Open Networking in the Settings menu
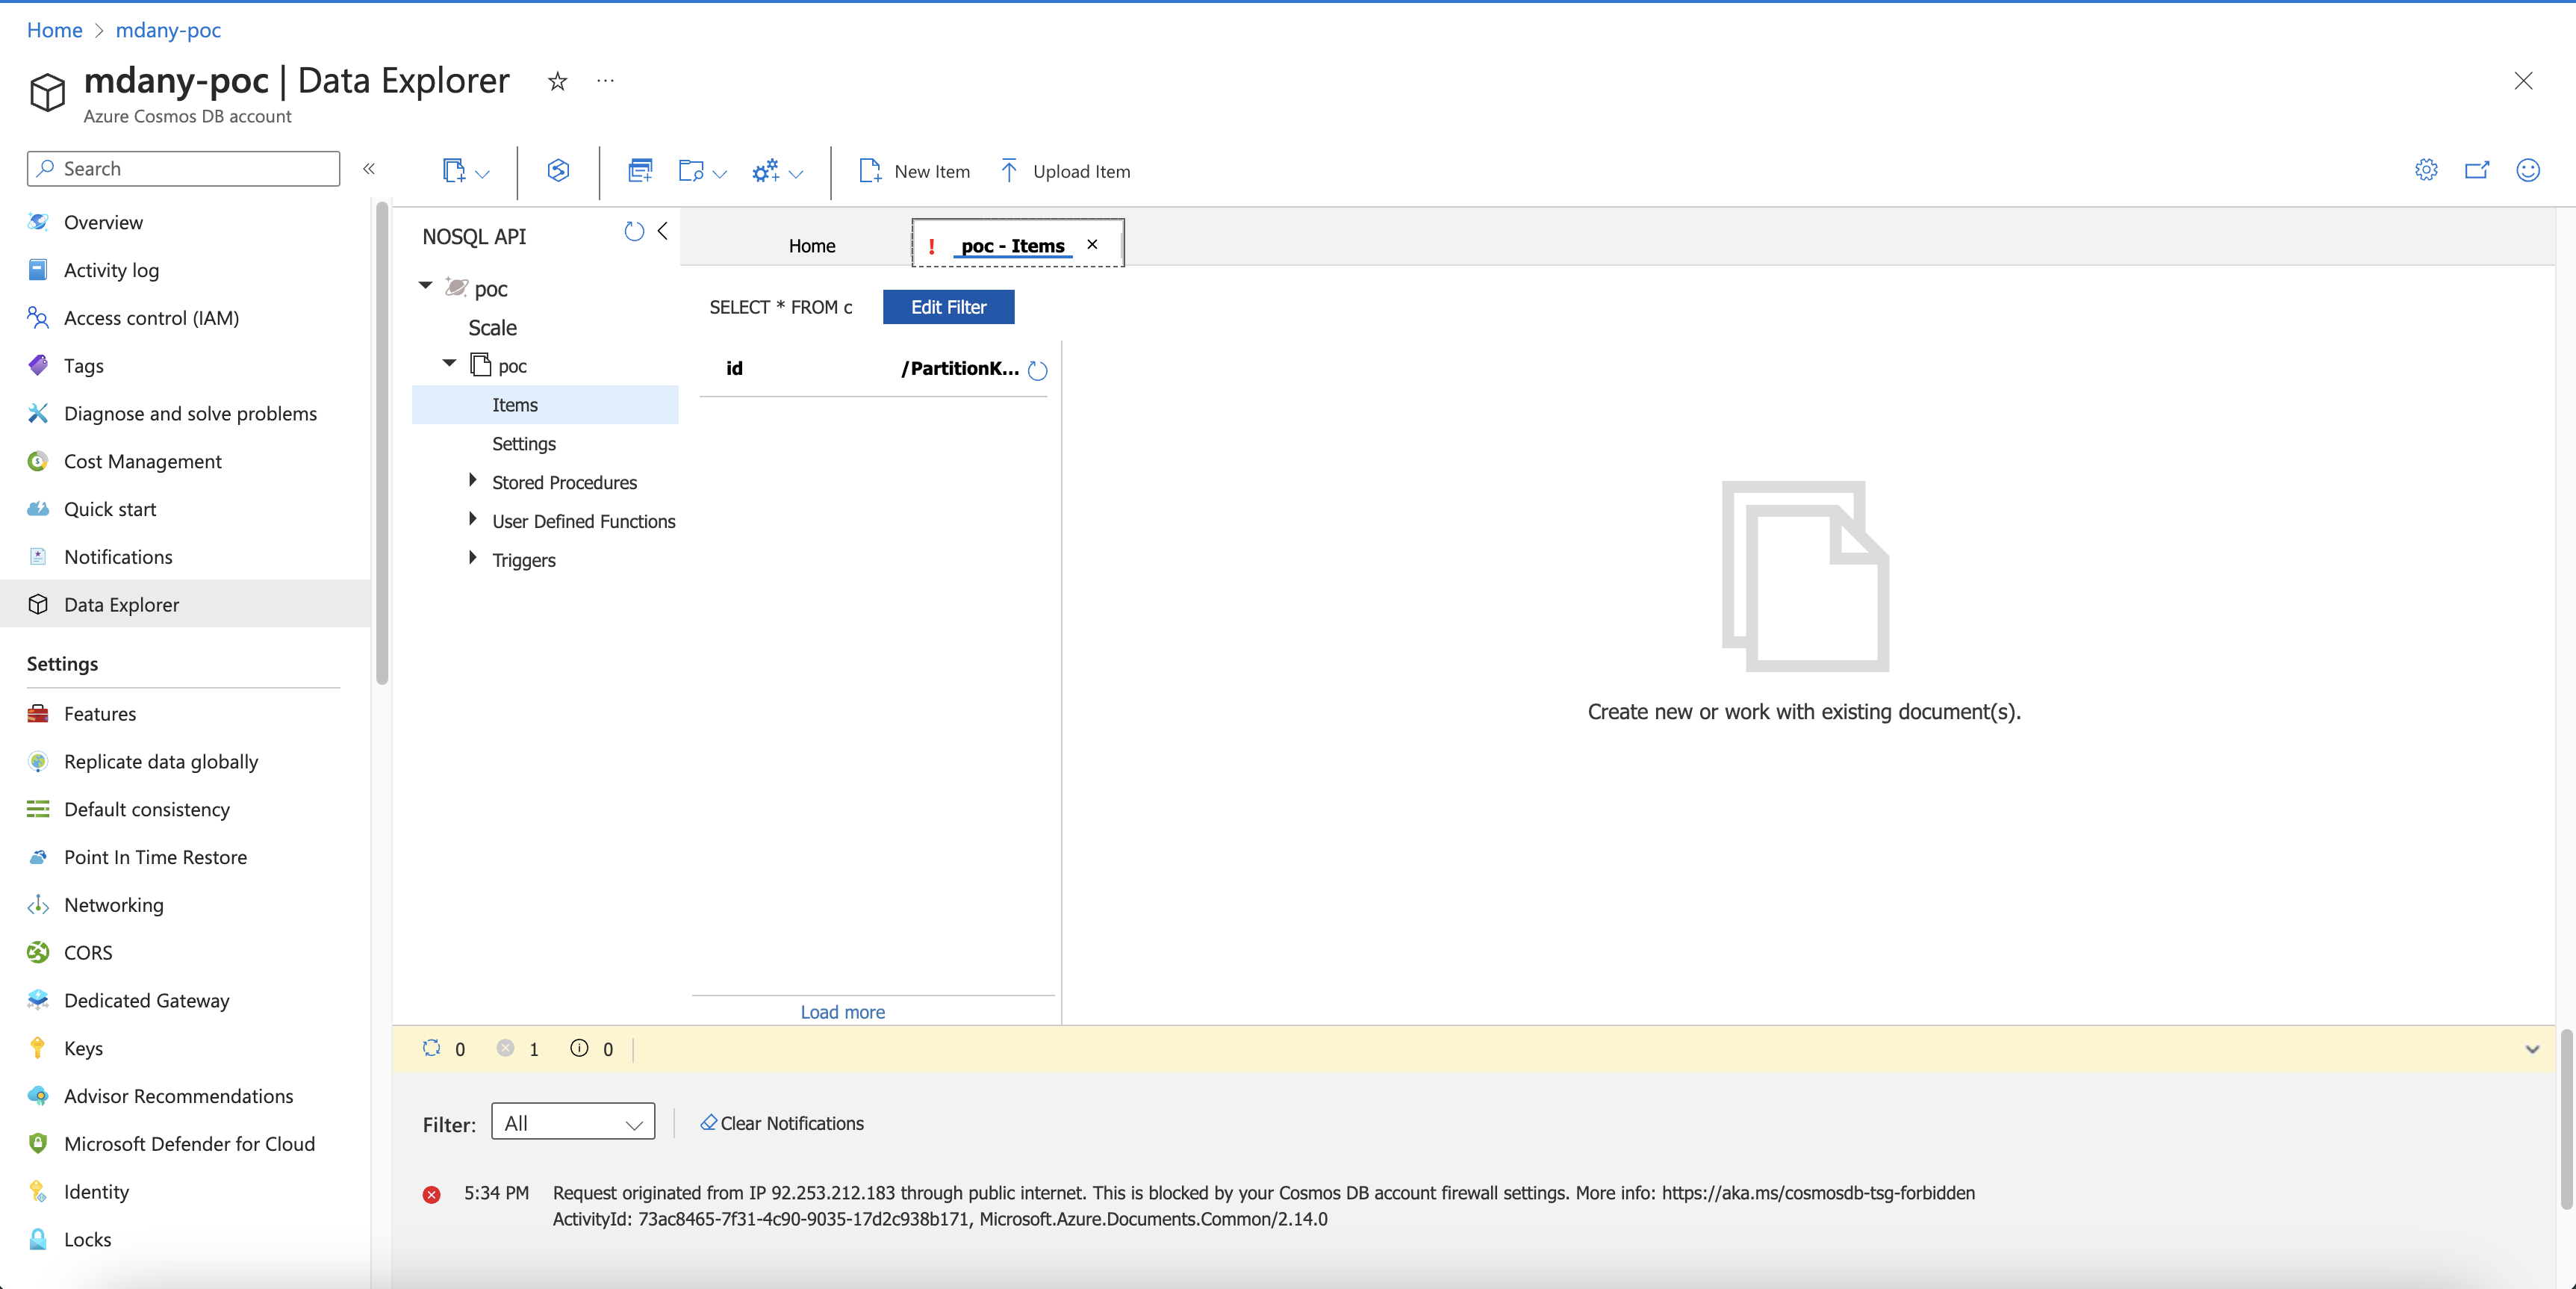The height and width of the screenshot is (1289, 2576). pyautogui.click(x=113, y=905)
